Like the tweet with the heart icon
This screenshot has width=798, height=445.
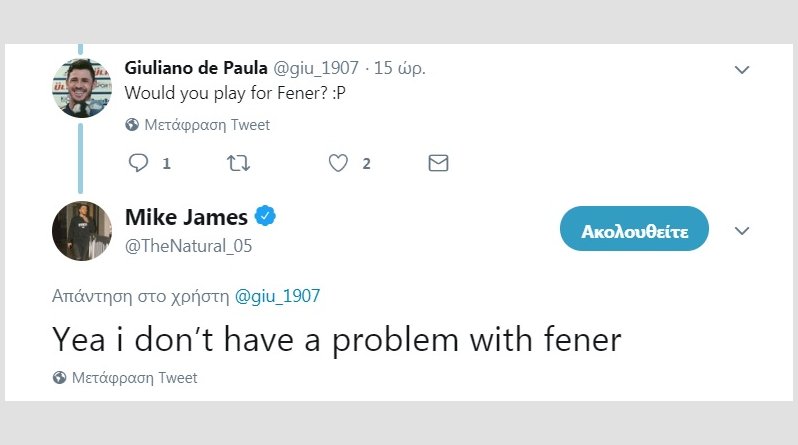(339, 163)
